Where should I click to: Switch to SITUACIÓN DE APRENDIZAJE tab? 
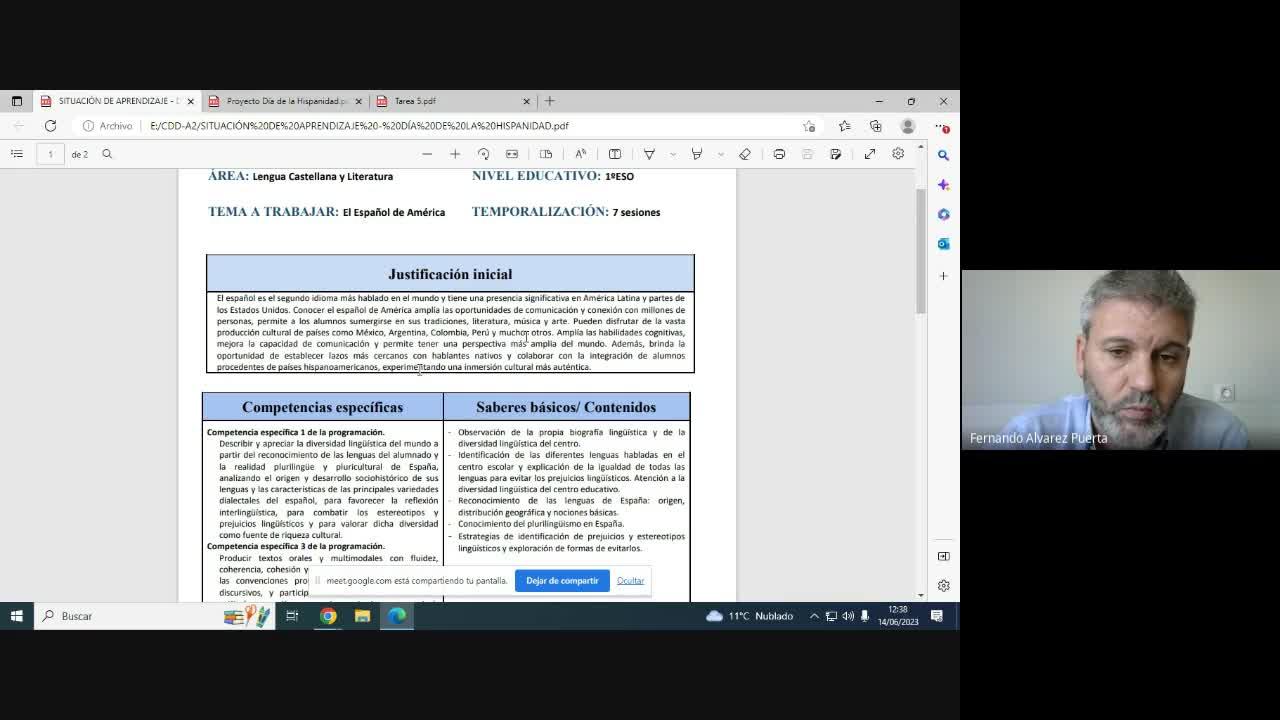(x=116, y=101)
